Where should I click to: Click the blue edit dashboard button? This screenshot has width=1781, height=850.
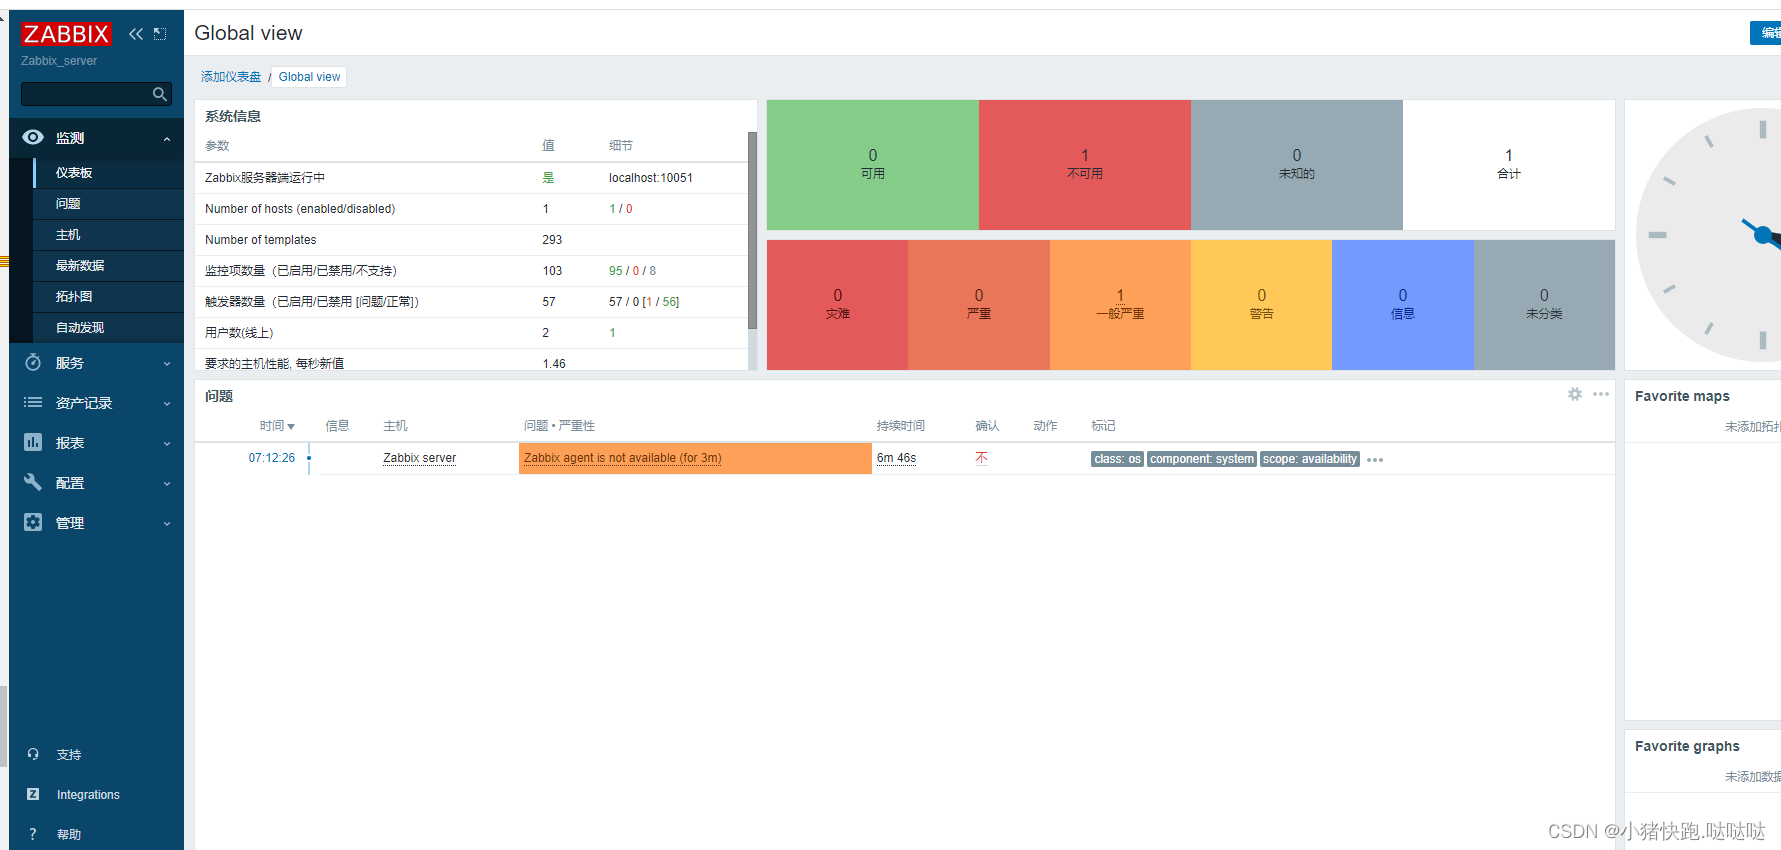(1766, 33)
